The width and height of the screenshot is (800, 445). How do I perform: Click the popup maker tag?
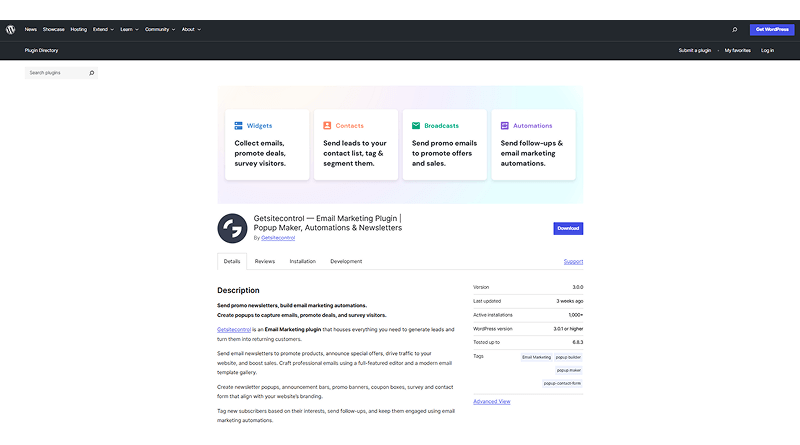point(569,370)
